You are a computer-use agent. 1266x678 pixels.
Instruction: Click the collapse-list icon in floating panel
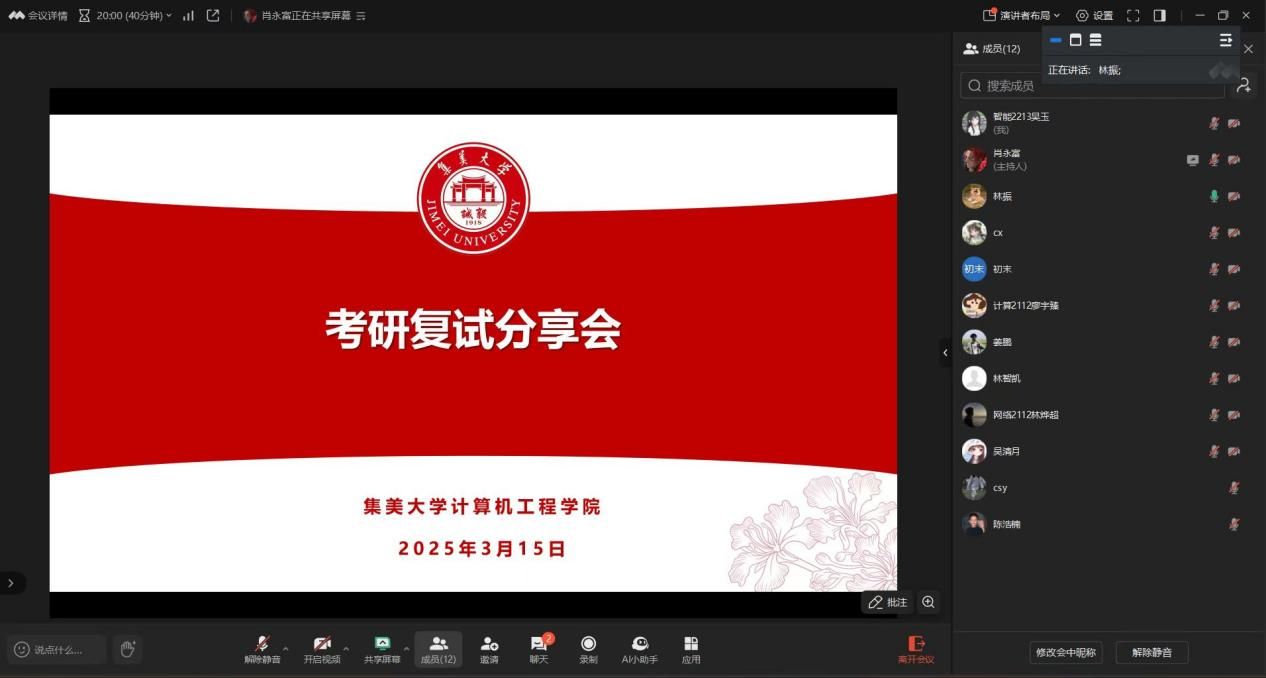coord(1225,40)
